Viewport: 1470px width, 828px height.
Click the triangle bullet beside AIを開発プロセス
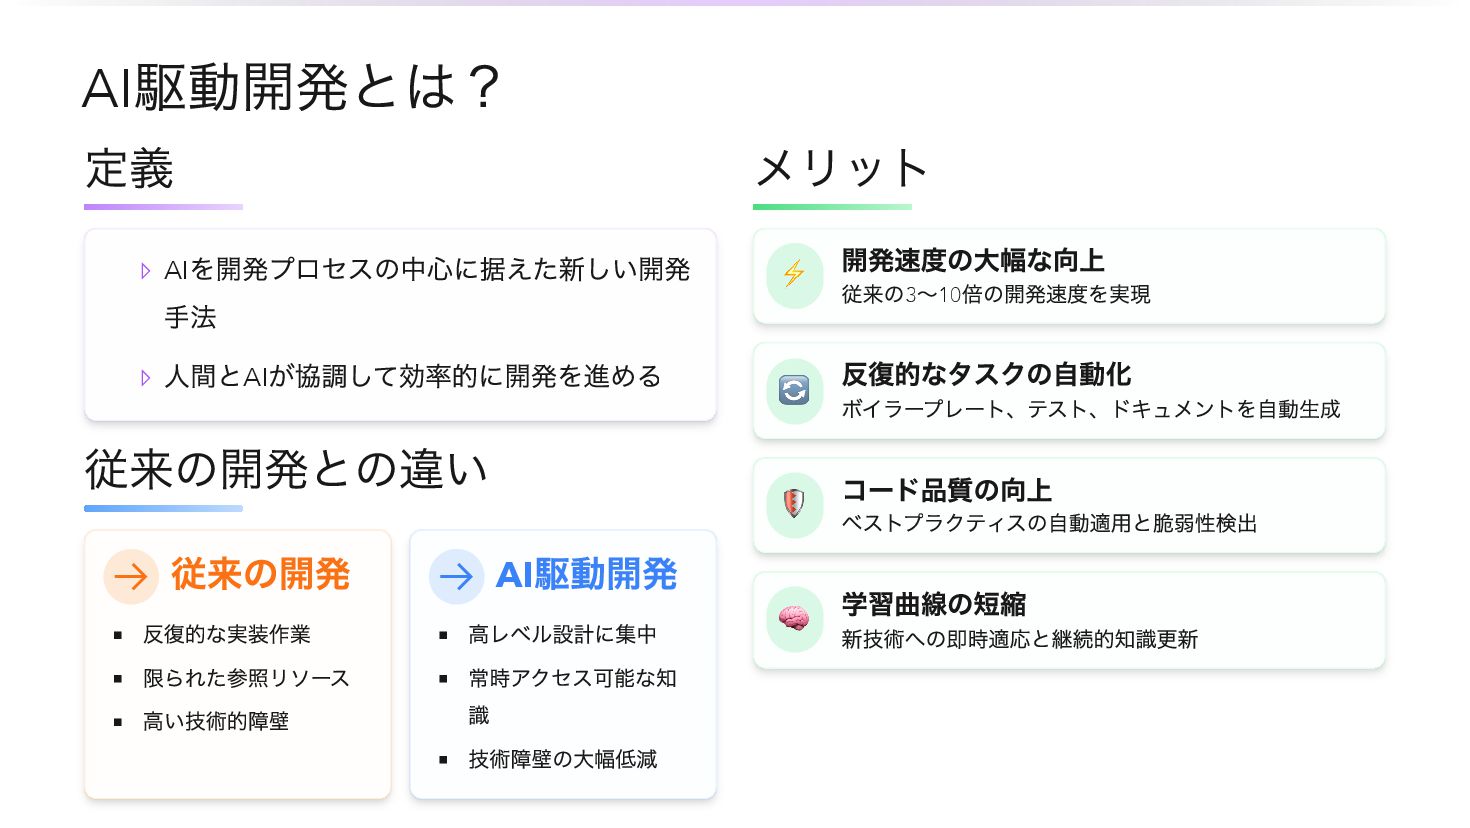[146, 271]
